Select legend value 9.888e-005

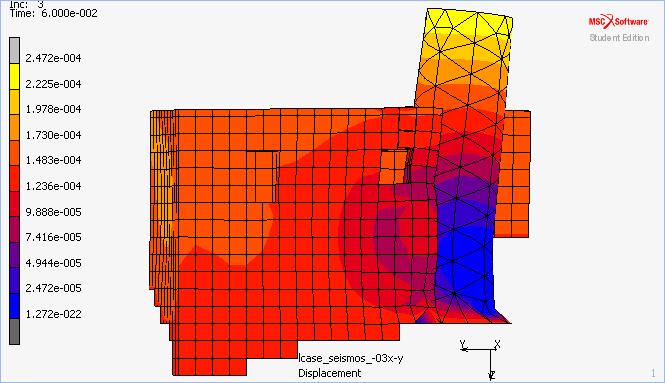coord(53,212)
